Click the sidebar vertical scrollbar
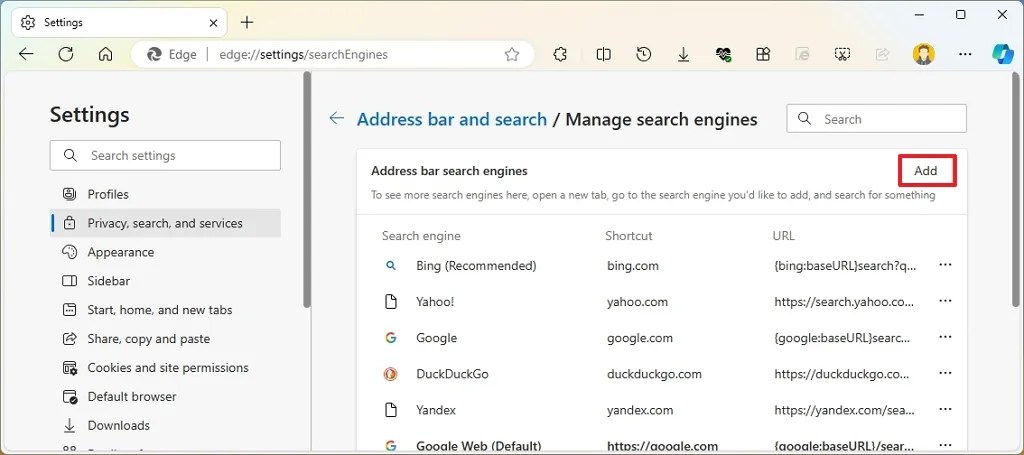This screenshot has width=1024, height=455. coord(307,189)
